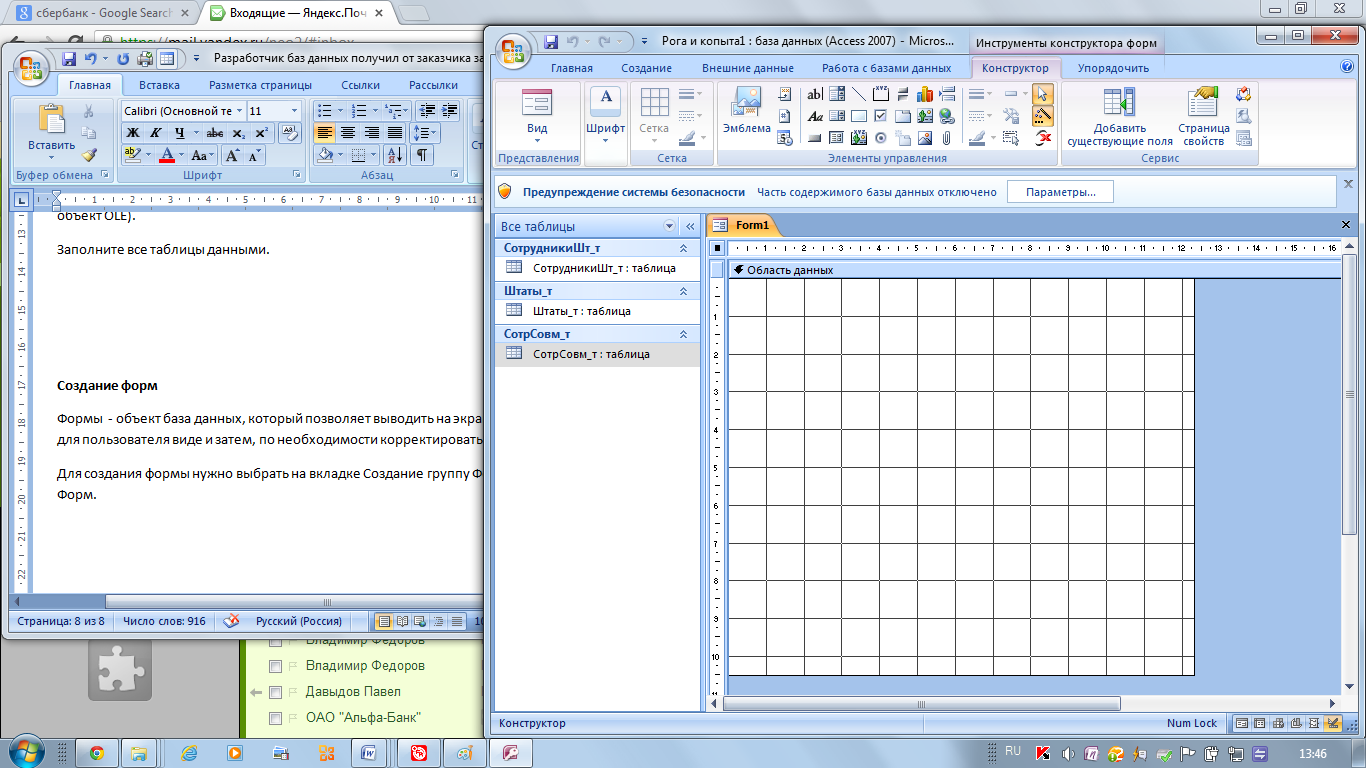Open СотрудникиШт_т : таблица in navigation pane
Viewport: 1366px width, 768px height.
pos(603,268)
